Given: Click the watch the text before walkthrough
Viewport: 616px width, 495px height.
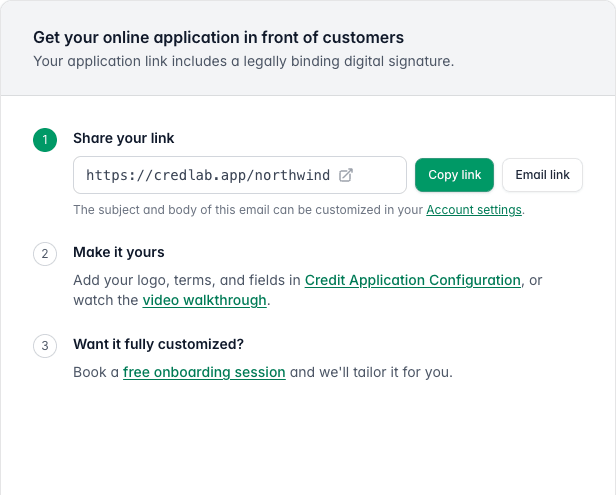Looking at the screenshot, I should coord(106,300).
